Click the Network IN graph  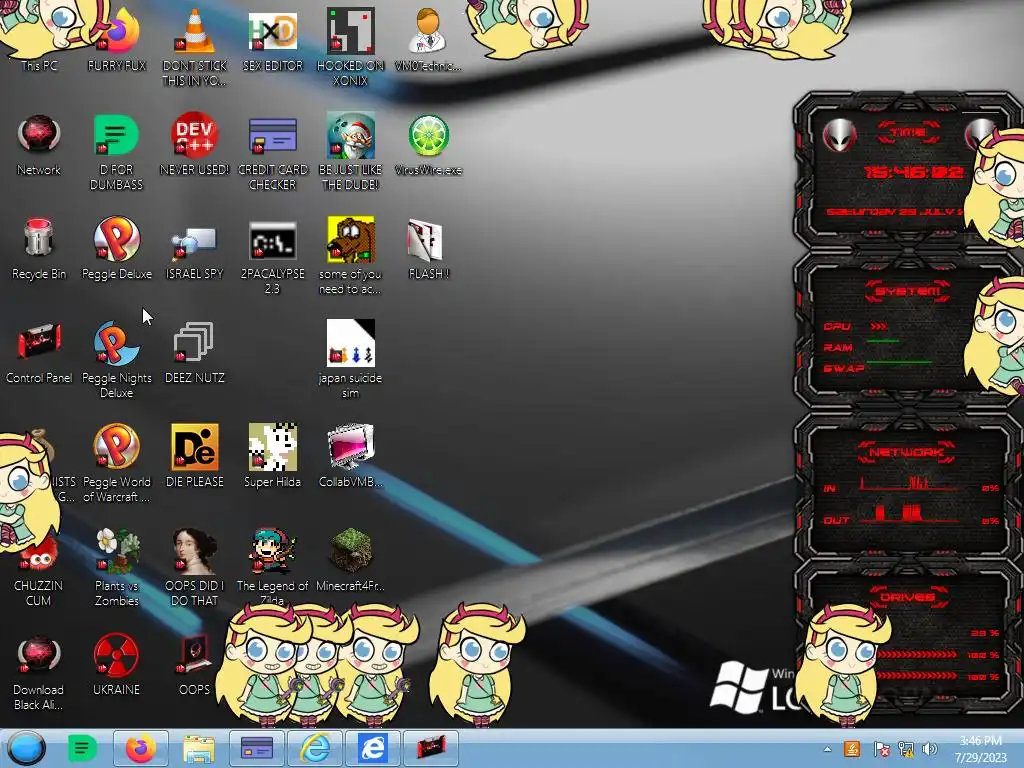pos(910,484)
